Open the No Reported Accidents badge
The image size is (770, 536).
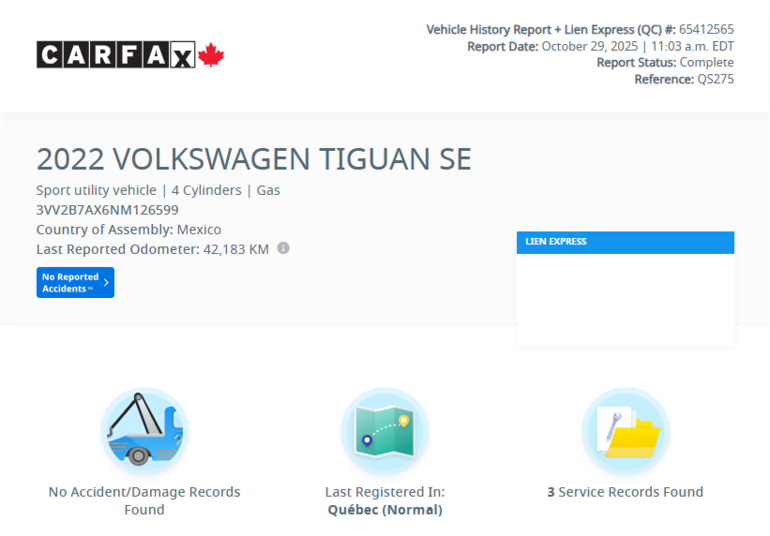(71, 283)
